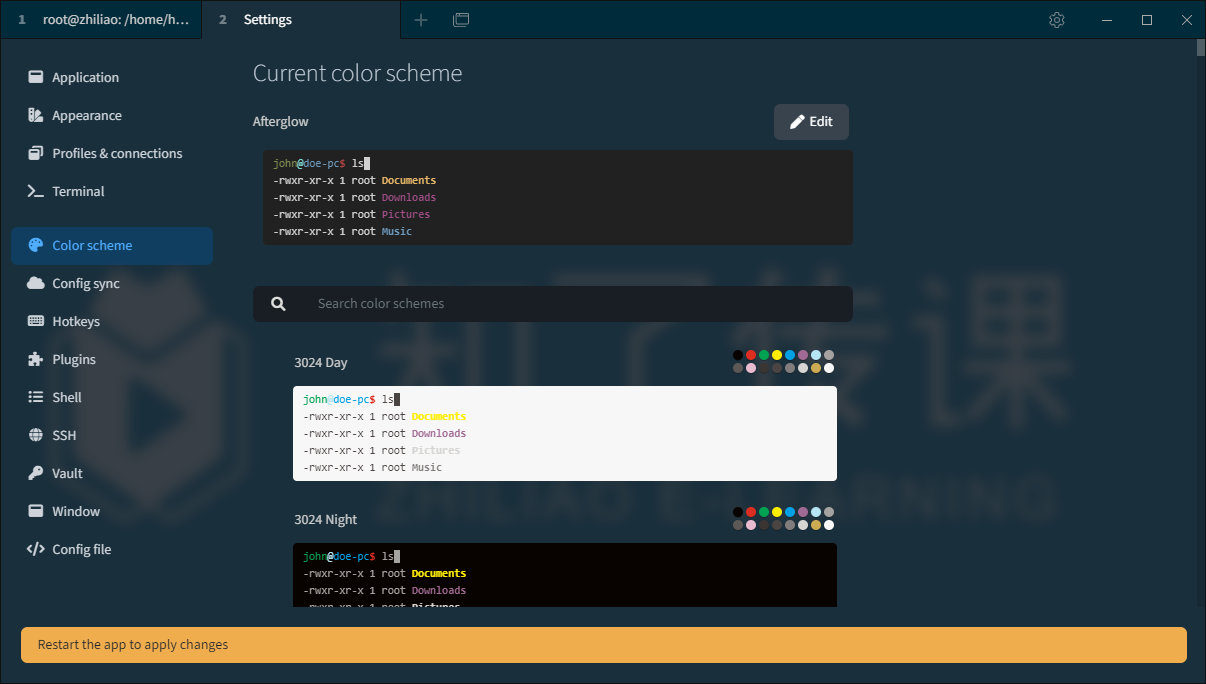Screen dimensions: 1206x684
Task: Go to SSH settings
Action: pyautogui.click(x=64, y=435)
